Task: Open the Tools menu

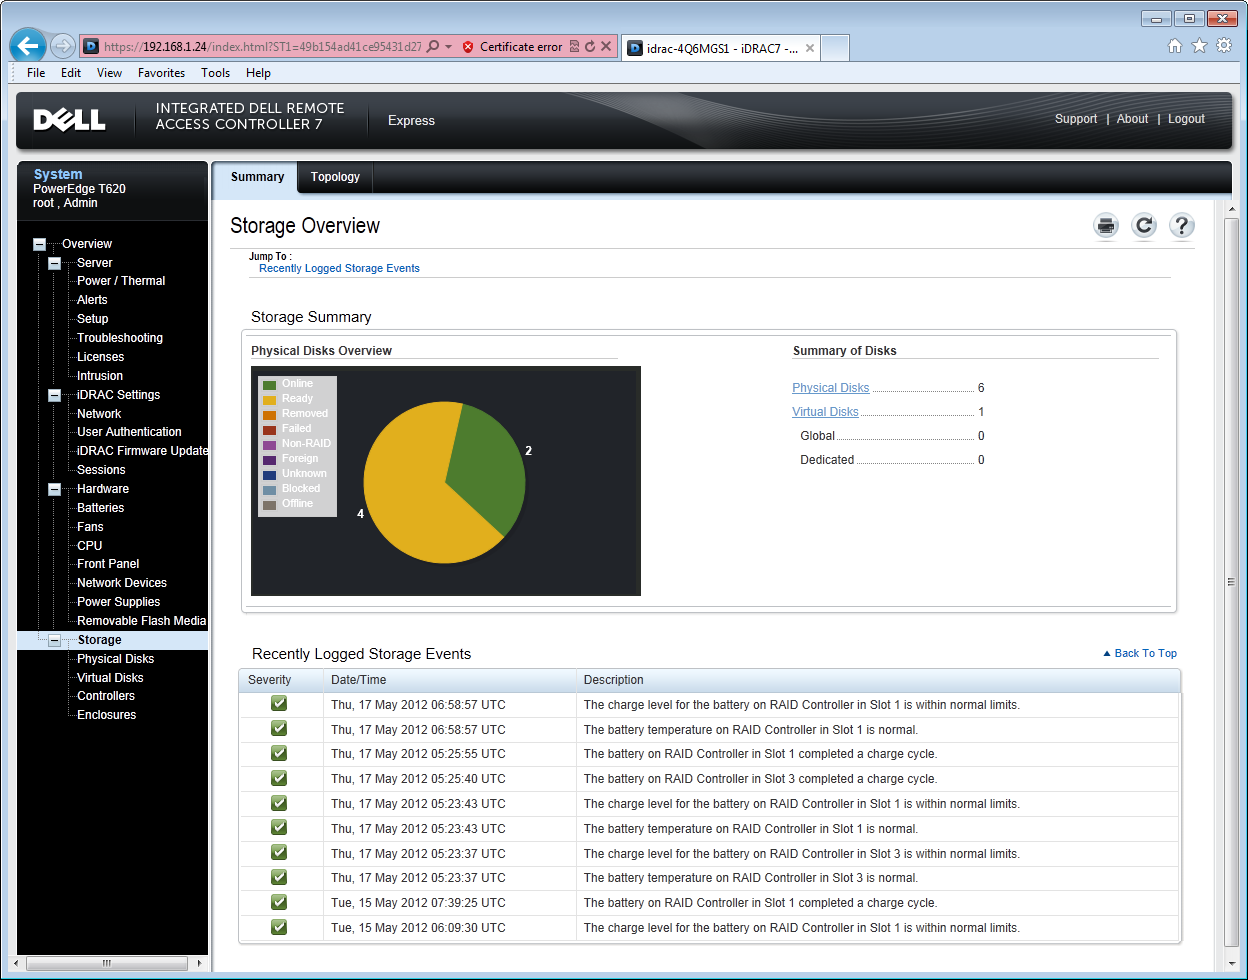Action: click(x=215, y=73)
